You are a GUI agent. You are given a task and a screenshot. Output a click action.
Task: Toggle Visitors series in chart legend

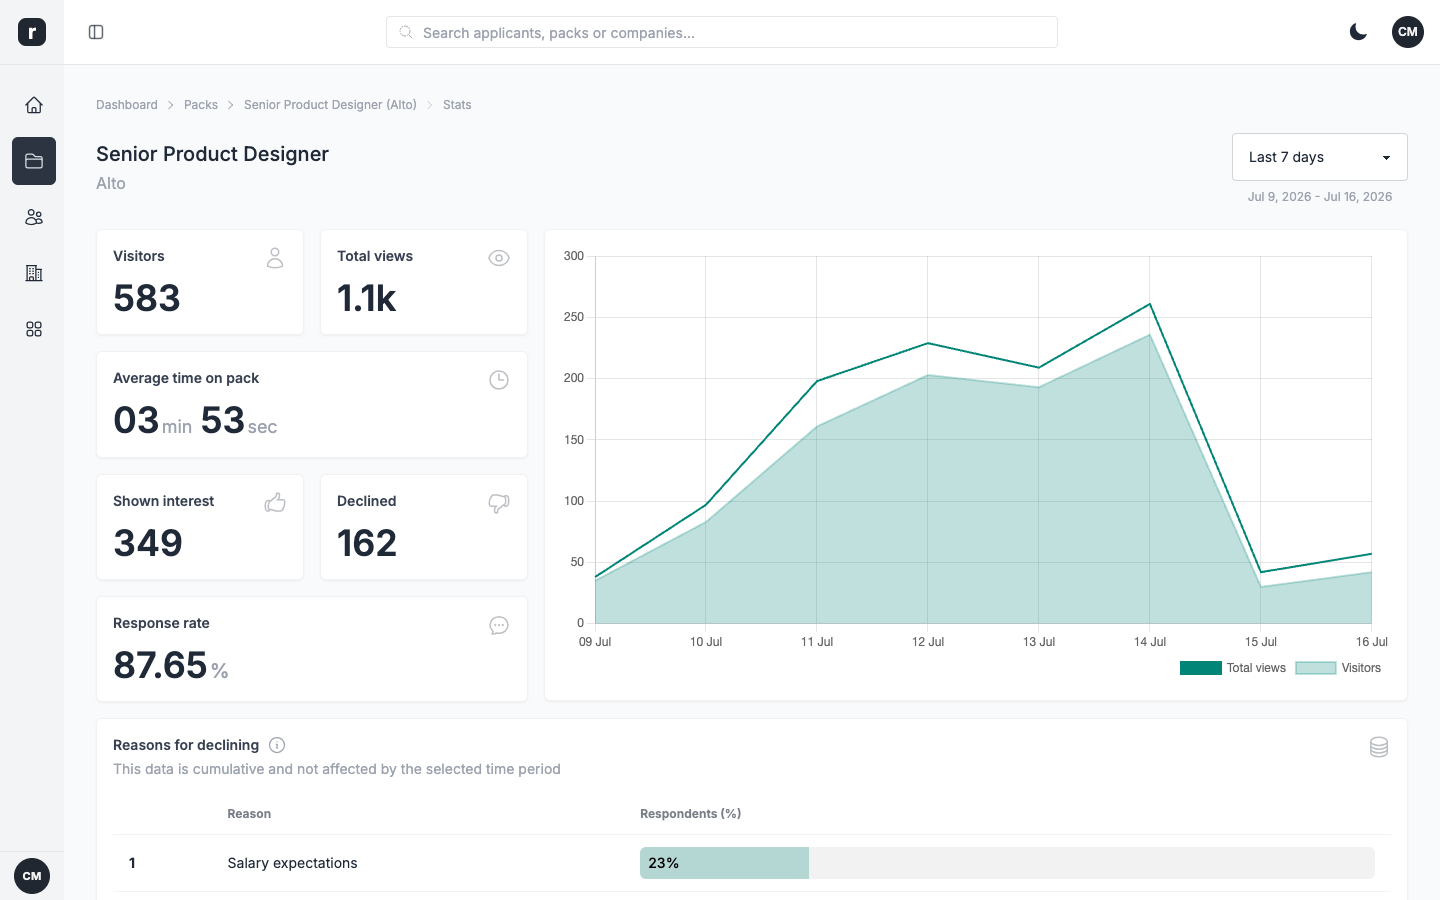click(1338, 668)
